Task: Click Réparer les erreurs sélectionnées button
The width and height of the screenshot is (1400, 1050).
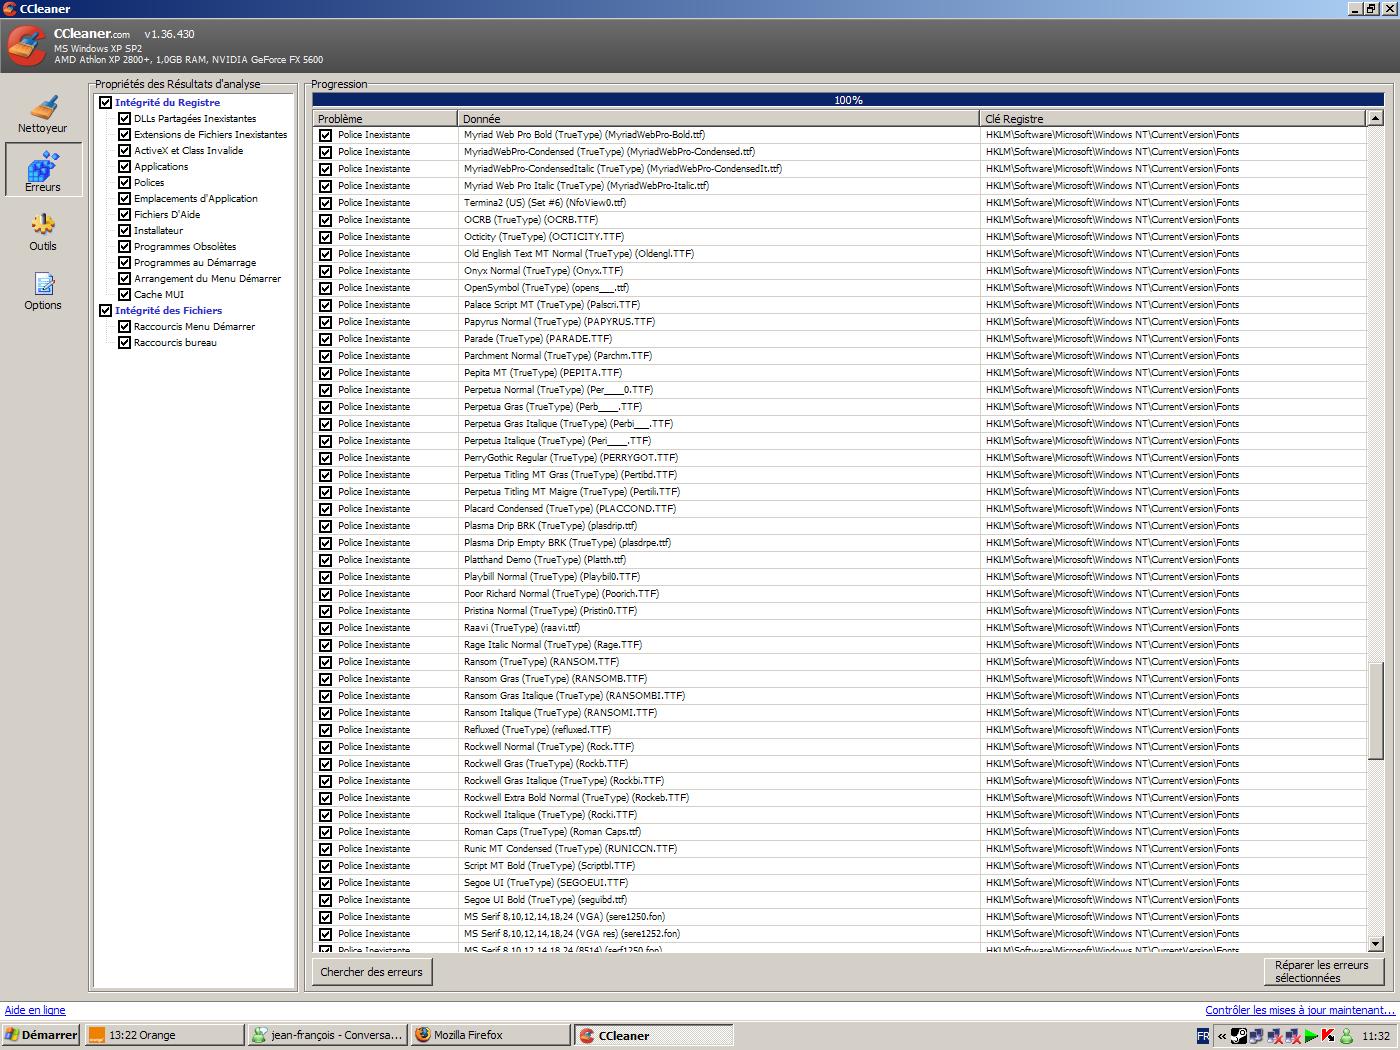Action: 1322,972
